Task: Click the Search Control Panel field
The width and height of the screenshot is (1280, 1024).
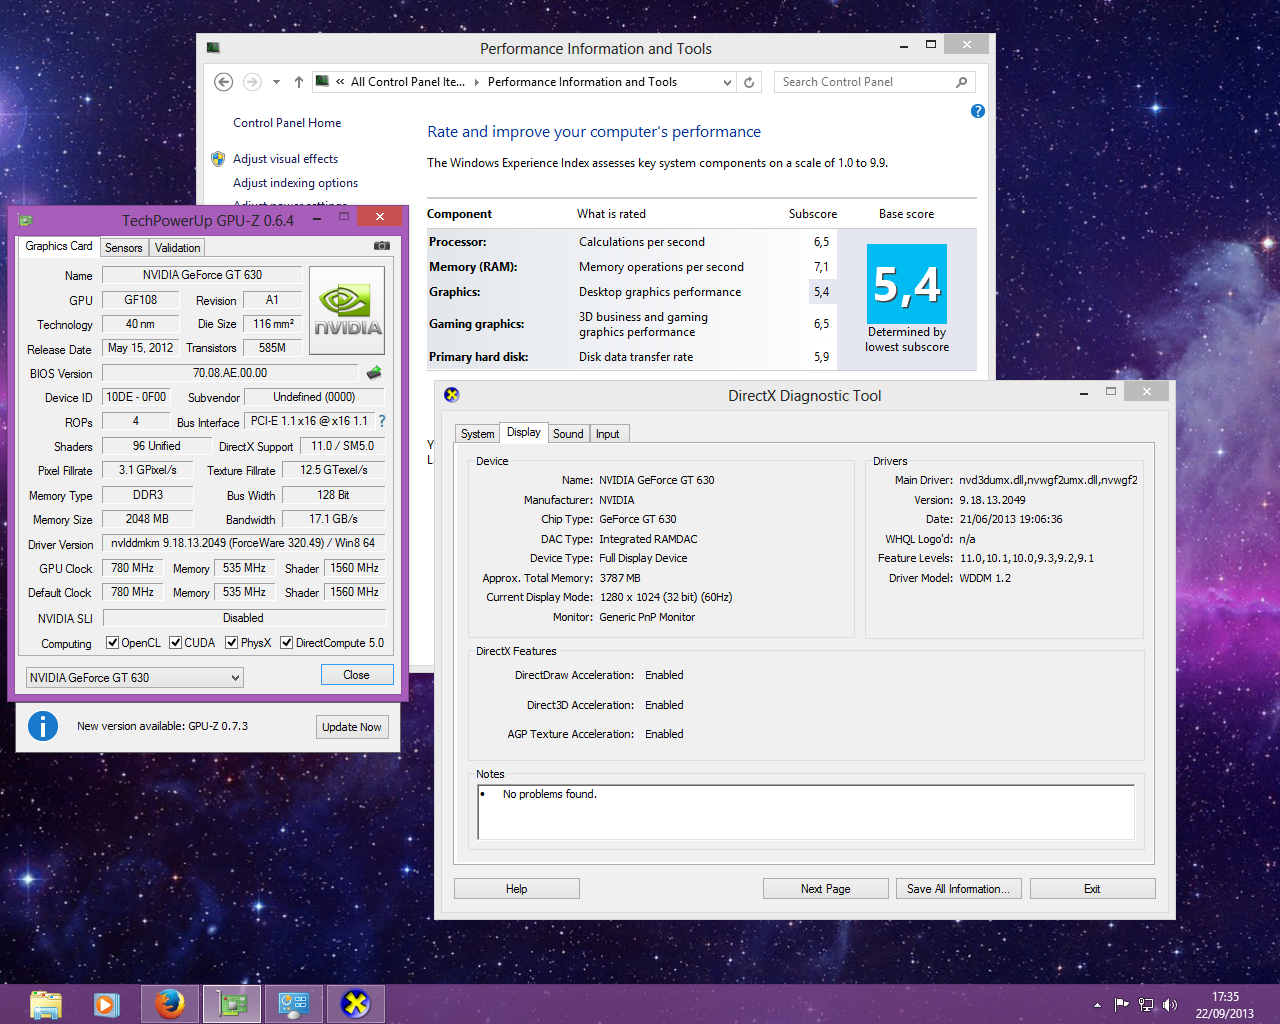Action: [x=875, y=82]
